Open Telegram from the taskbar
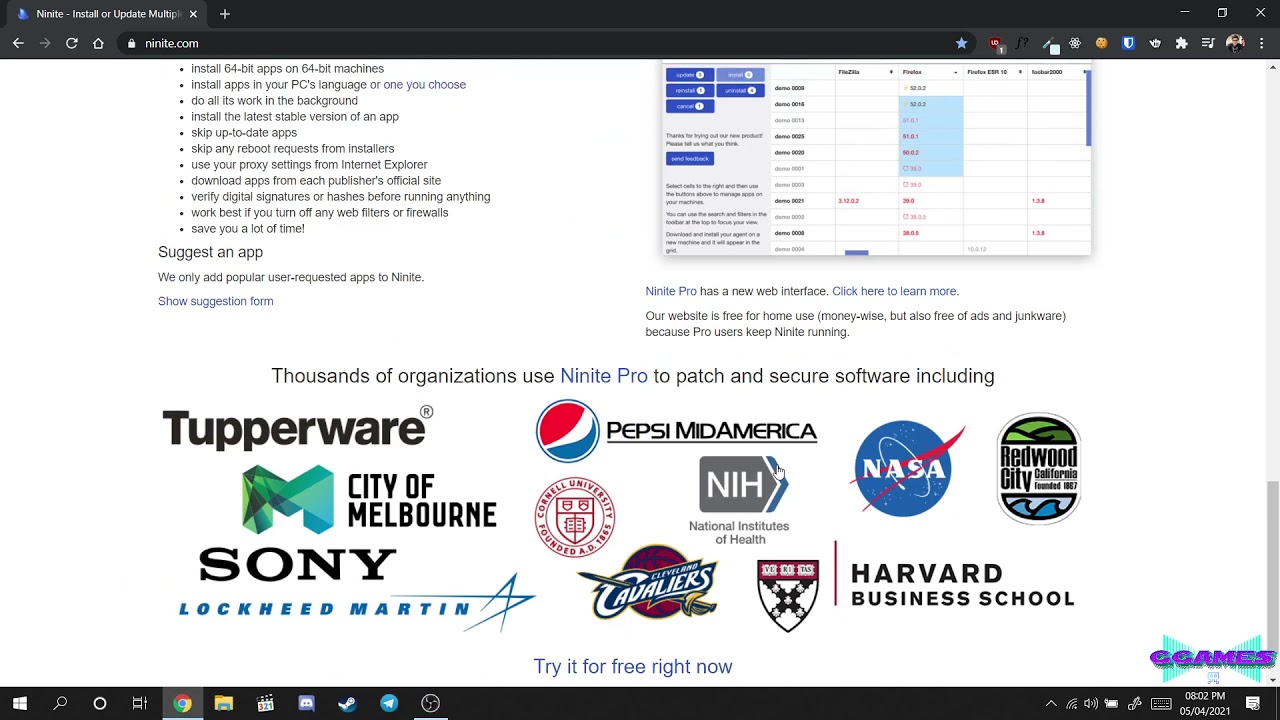The image size is (1280, 720). click(x=389, y=703)
